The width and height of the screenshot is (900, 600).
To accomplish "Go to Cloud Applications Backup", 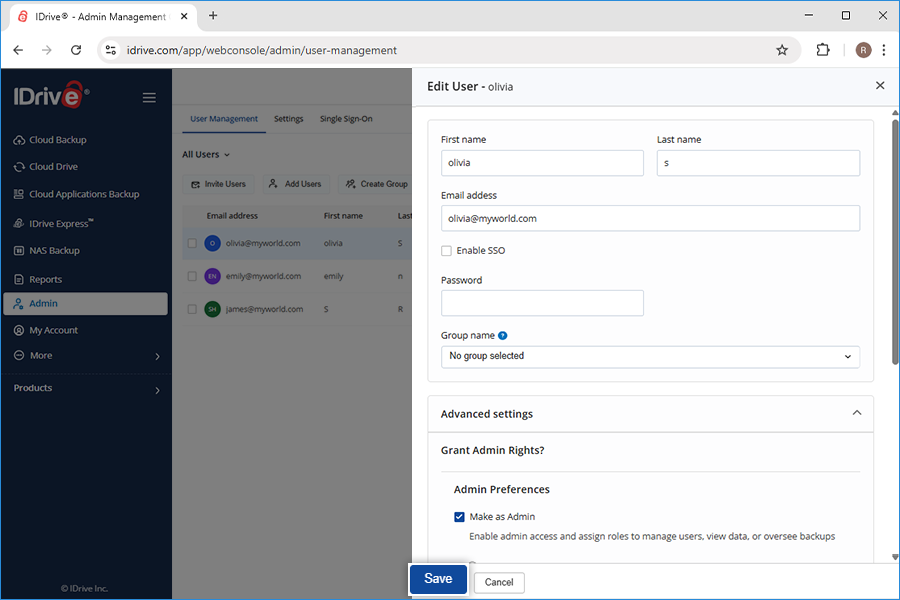I will pyautogui.click(x=76, y=194).
